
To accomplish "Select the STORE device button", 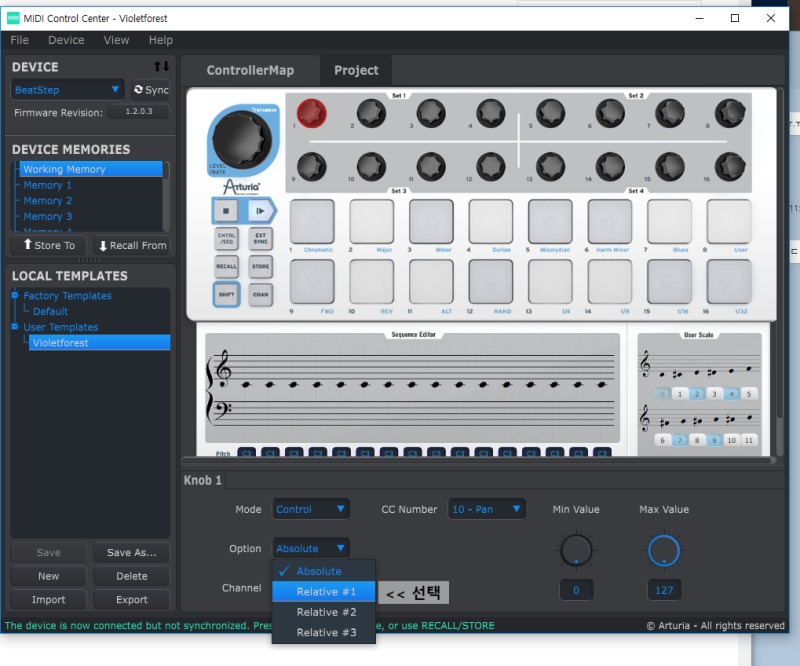I will pyautogui.click(x=260, y=266).
